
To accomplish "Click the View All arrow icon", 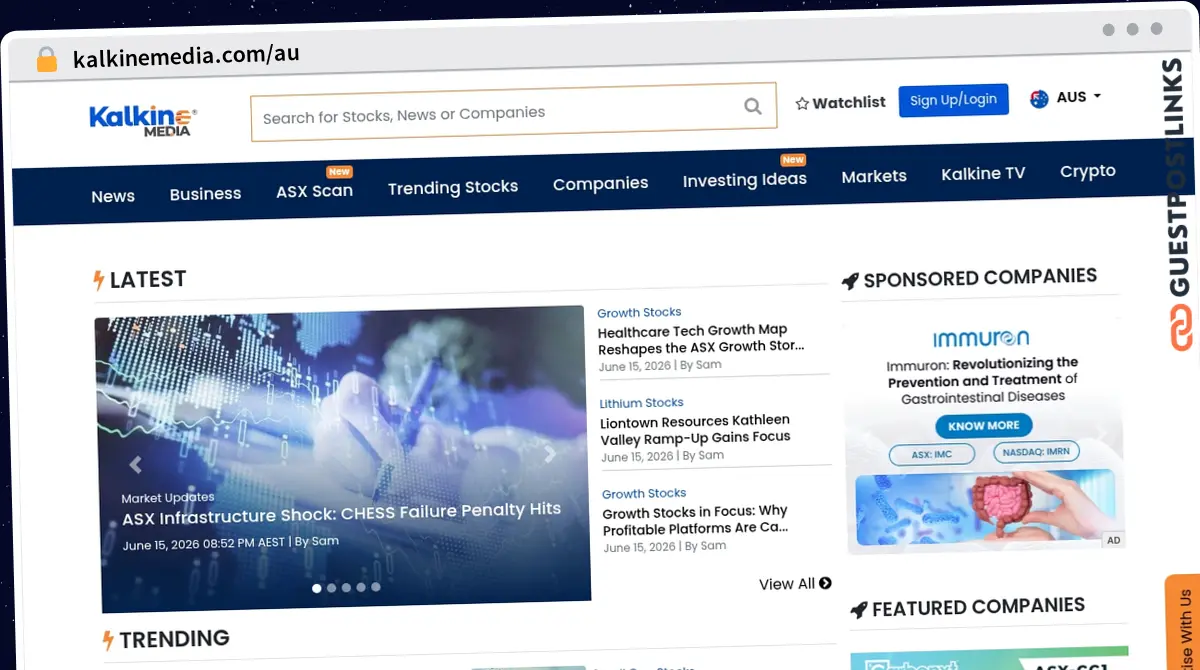I will [825, 583].
